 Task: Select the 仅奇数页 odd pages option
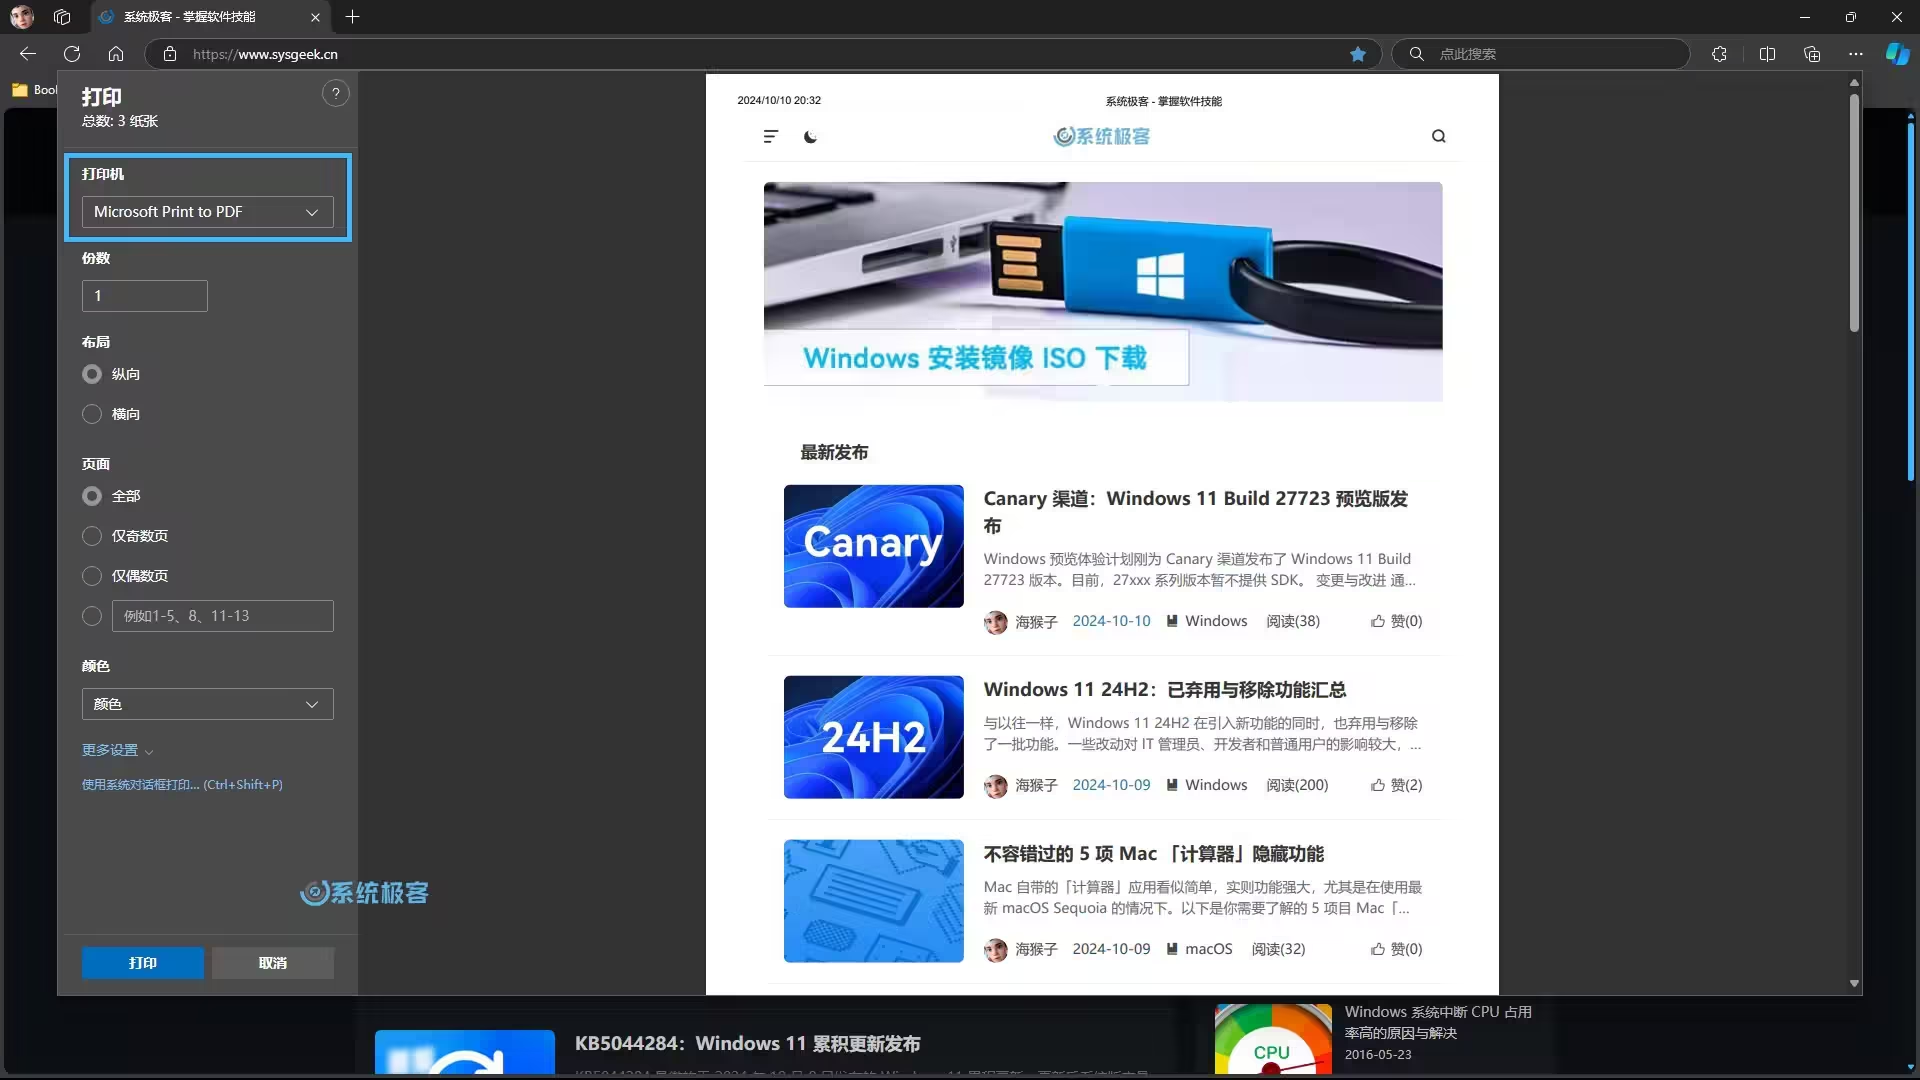pos(92,536)
